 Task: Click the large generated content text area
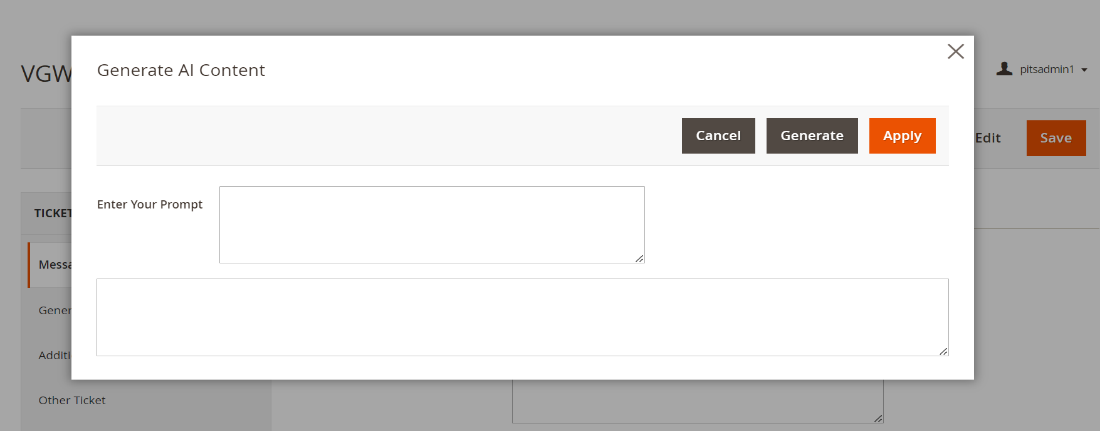tap(522, 317)
